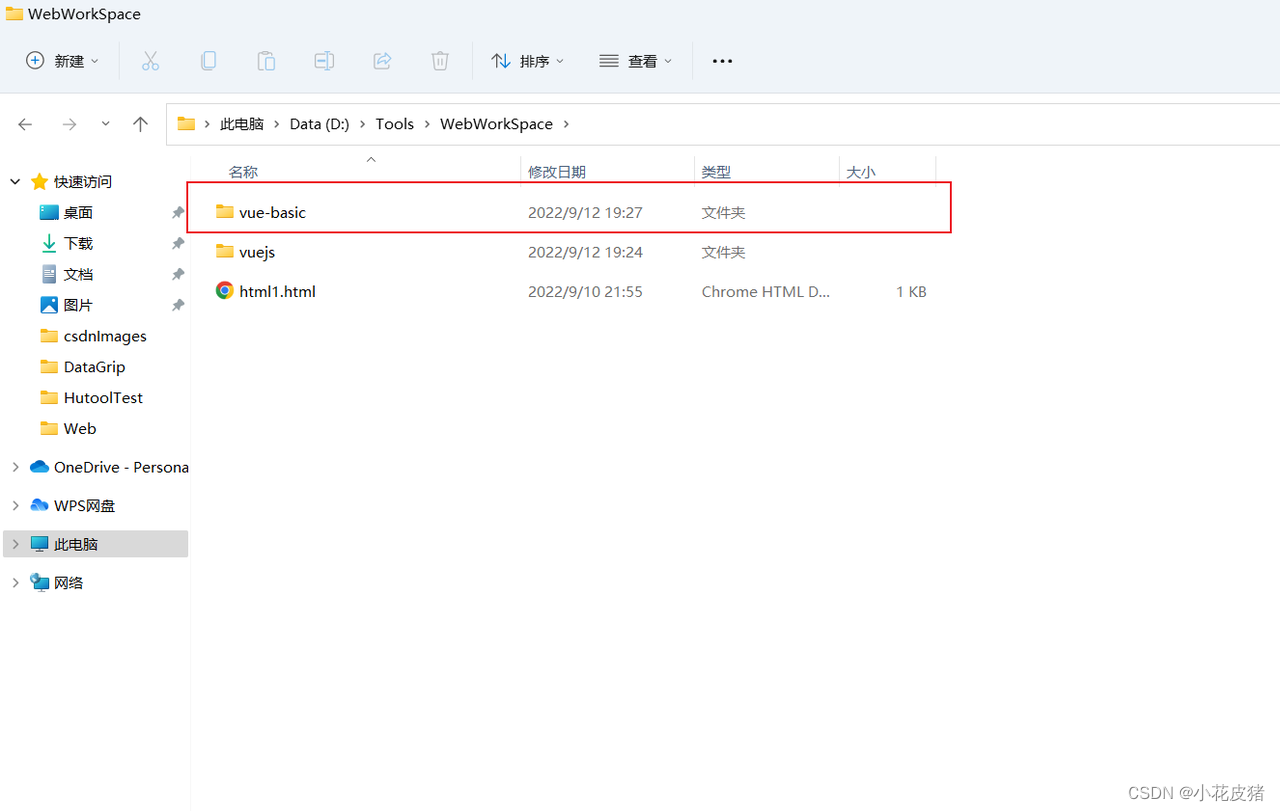Go back with the left arrow
The image size is (1280, 811).
click(x=25, y=124)
